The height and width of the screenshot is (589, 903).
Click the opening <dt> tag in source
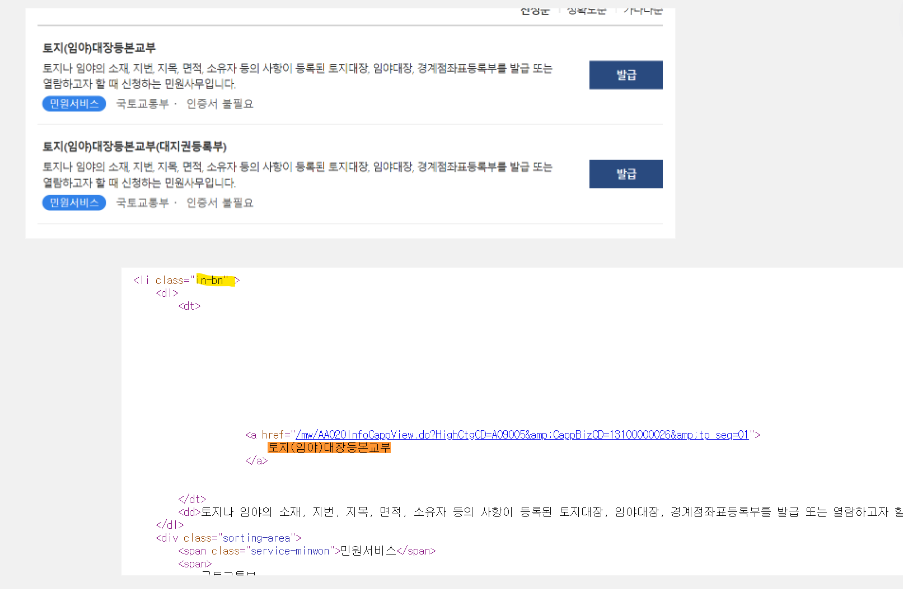coord(189,306)
